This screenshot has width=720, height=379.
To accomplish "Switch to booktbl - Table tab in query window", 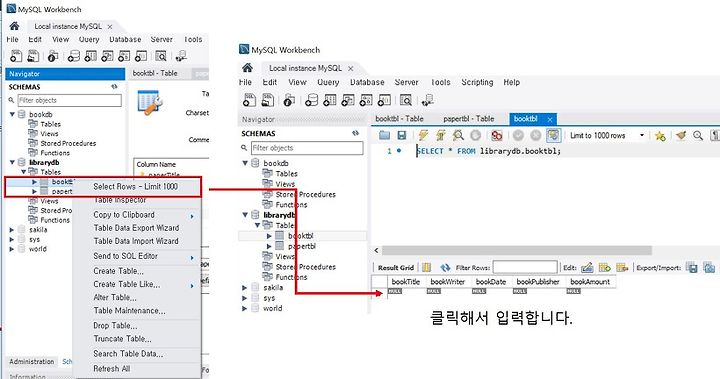I will 399,119.
